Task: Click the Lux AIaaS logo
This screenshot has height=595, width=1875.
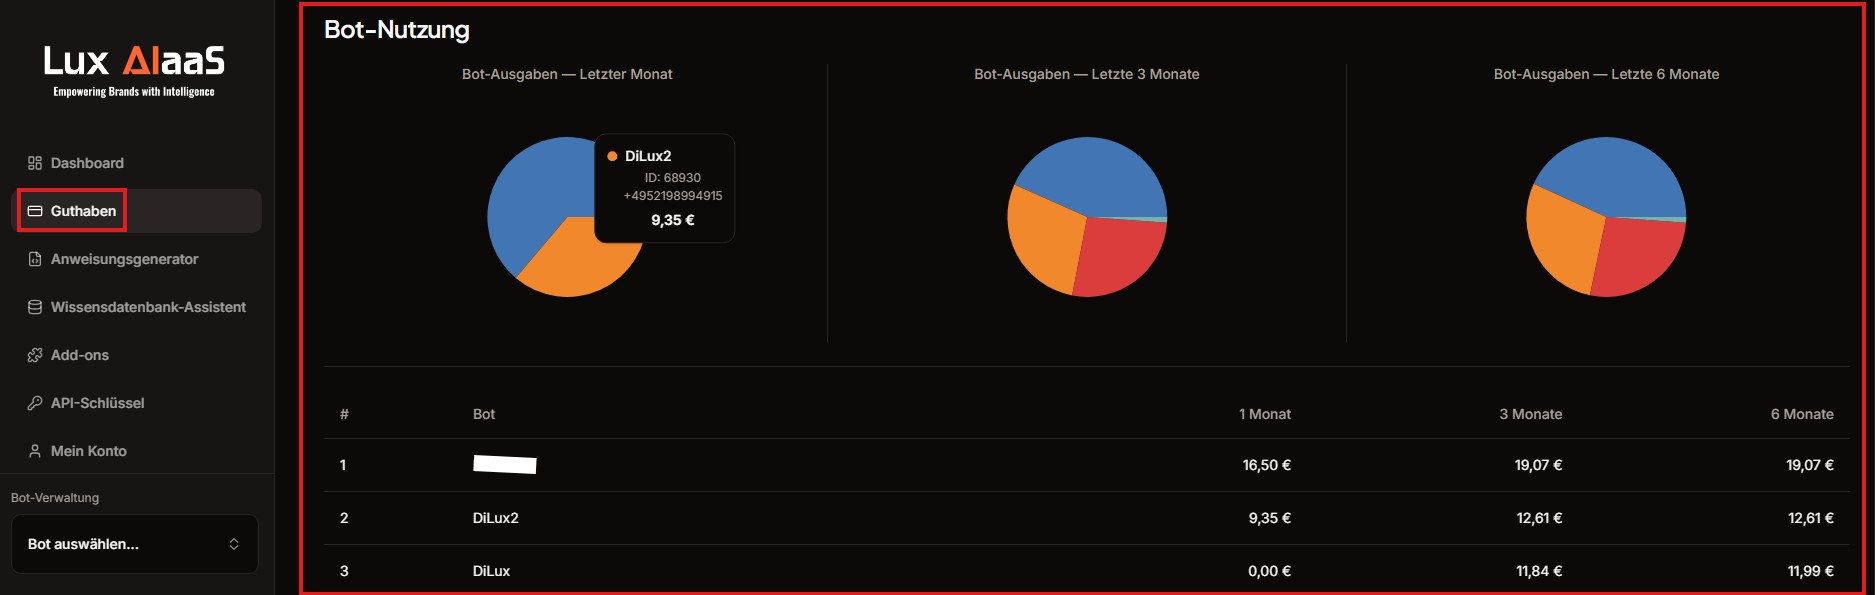Action: tap(134, 71)
